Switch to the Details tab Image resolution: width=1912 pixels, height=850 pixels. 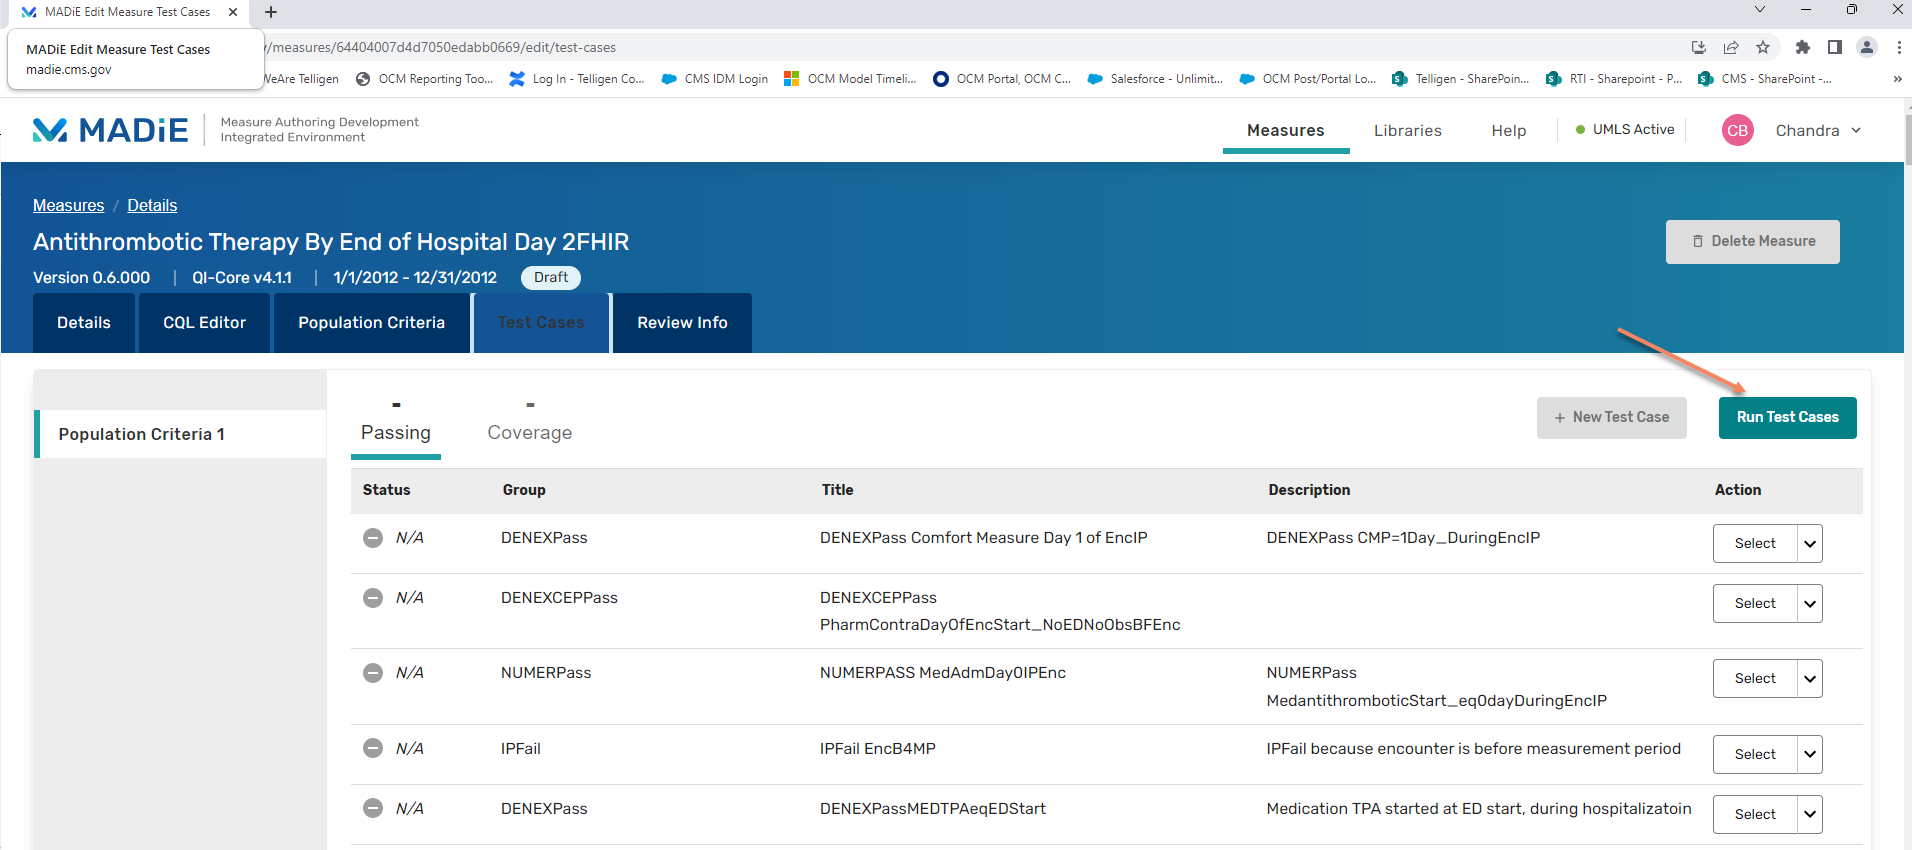[84, 323]
